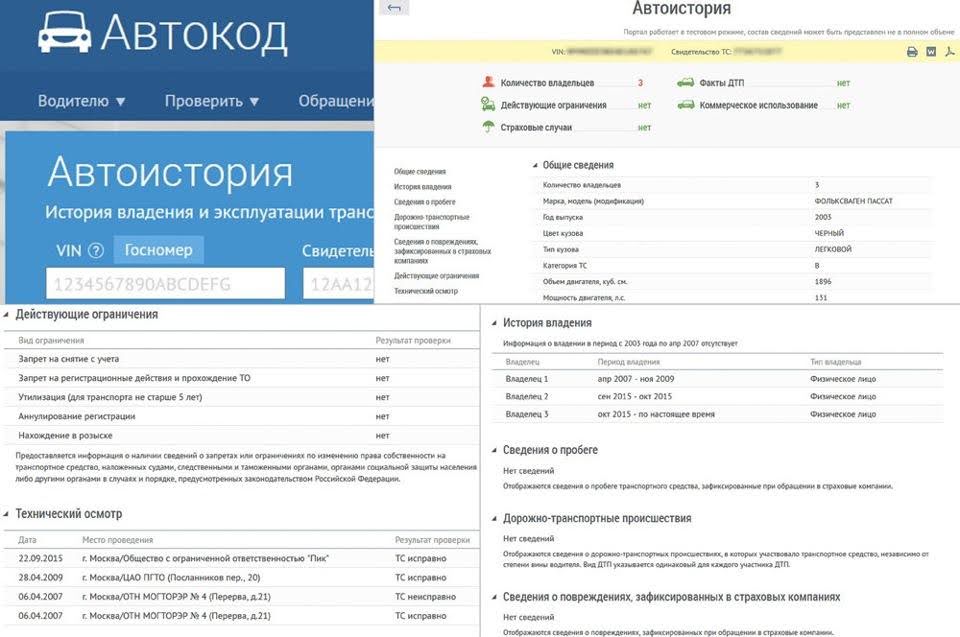
Task: Click the ТС неисправно inspection result
Action: click(426, 597)
